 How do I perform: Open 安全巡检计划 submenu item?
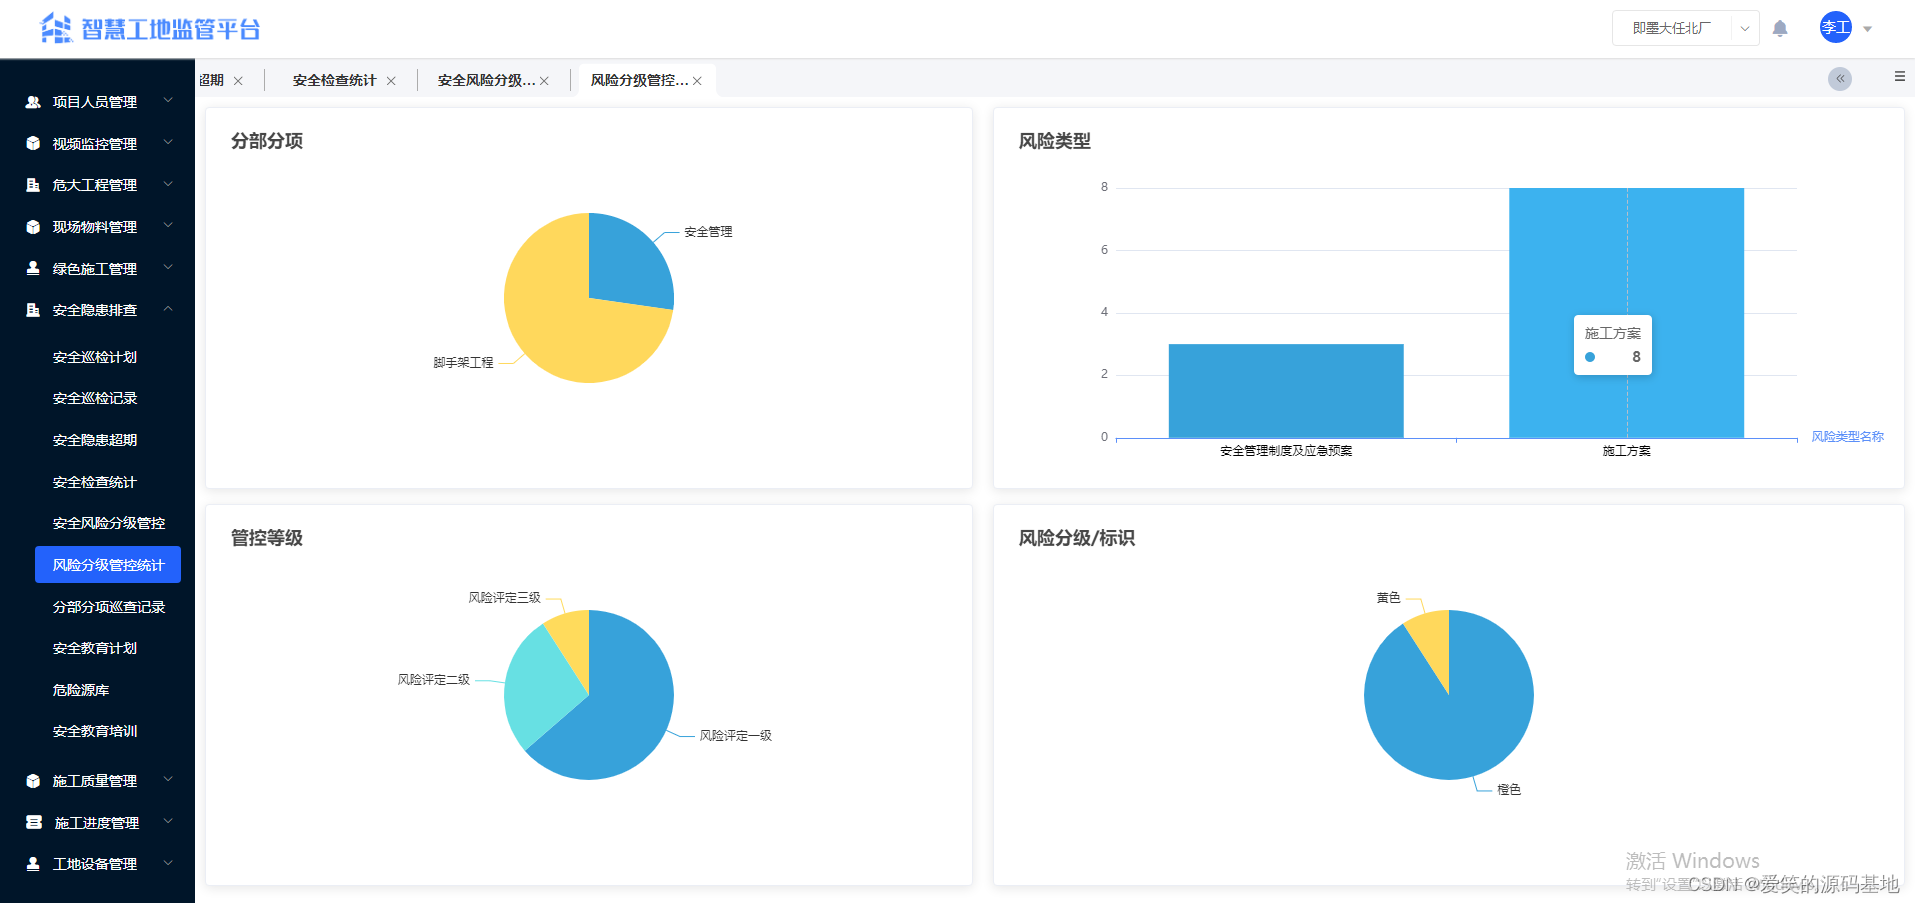(95, 357)
